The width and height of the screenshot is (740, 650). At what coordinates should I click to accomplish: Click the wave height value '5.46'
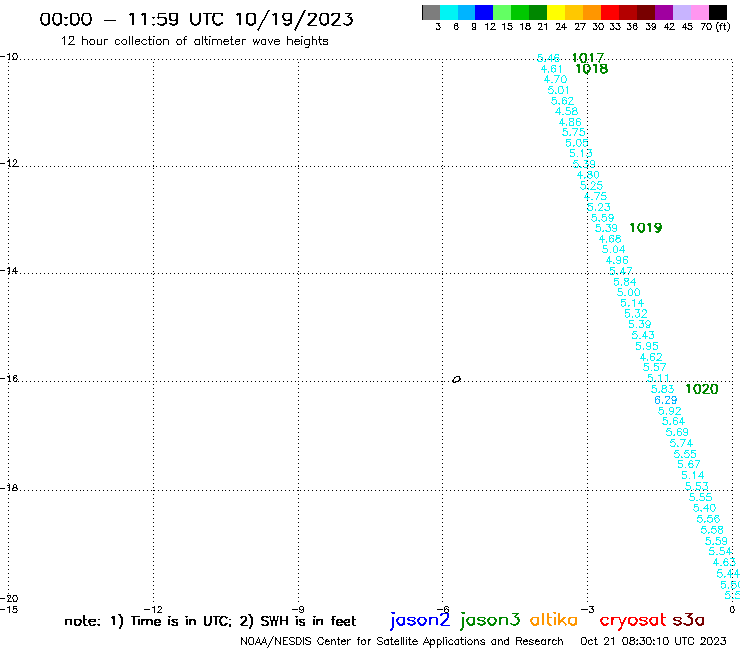click(548, 58)
